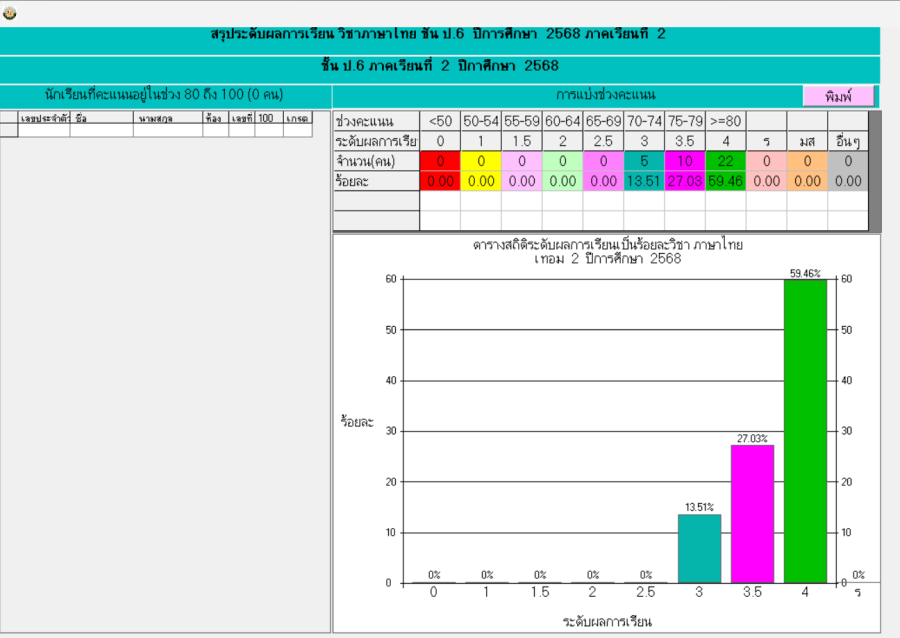Click the vertical scrollbar beside the grade table
The image size is (900, 638).
tap(875, 170)
